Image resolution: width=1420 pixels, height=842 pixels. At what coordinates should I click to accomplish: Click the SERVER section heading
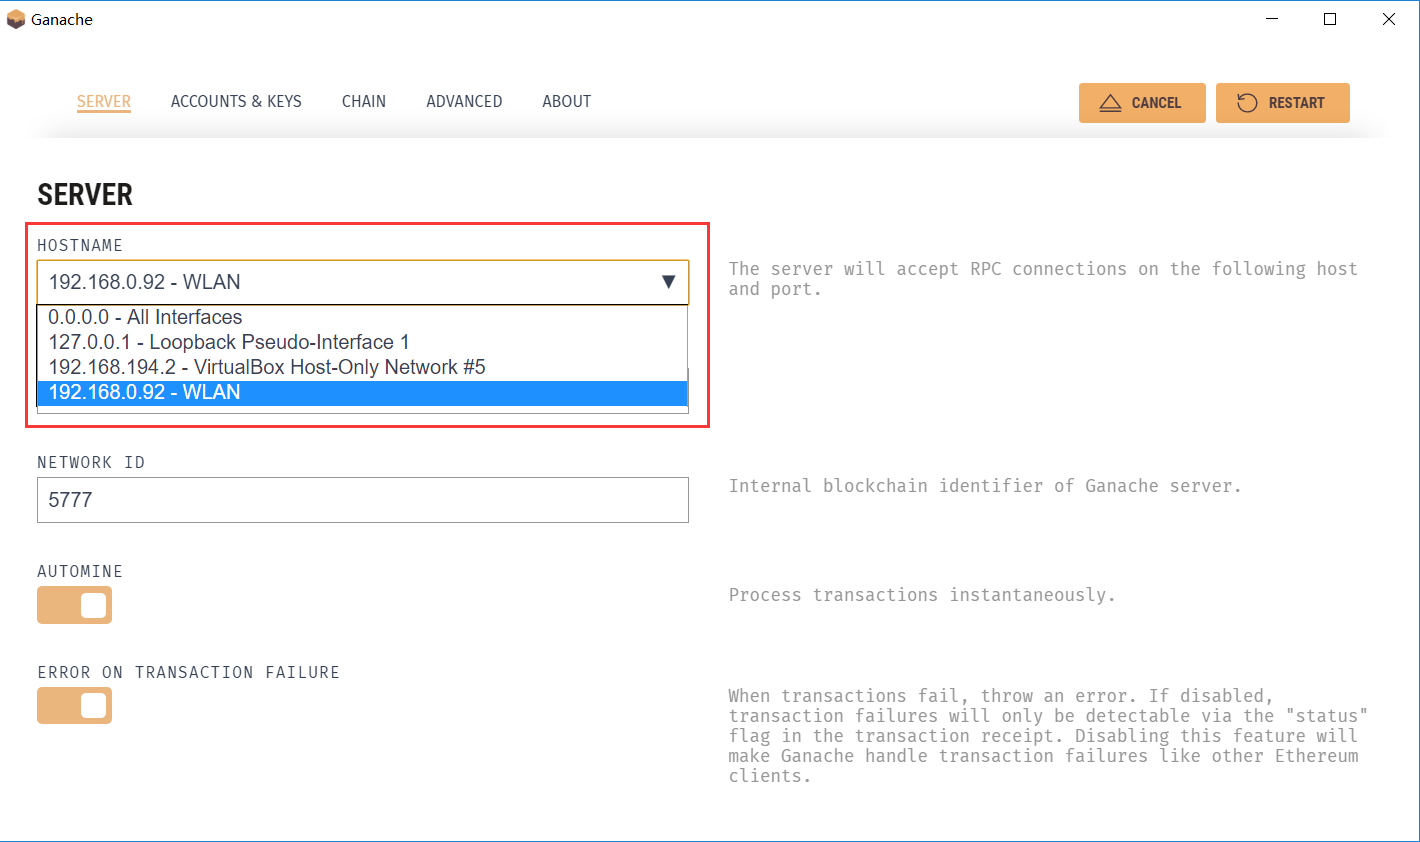85,194
